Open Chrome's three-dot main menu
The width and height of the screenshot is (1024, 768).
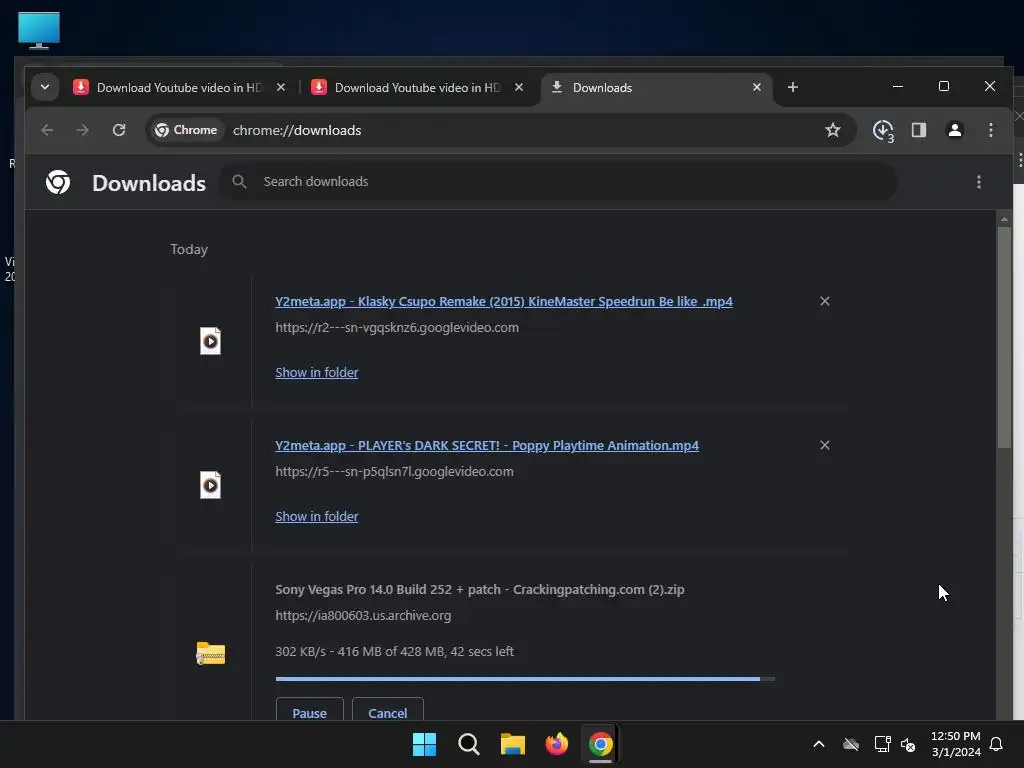(991, 130)
